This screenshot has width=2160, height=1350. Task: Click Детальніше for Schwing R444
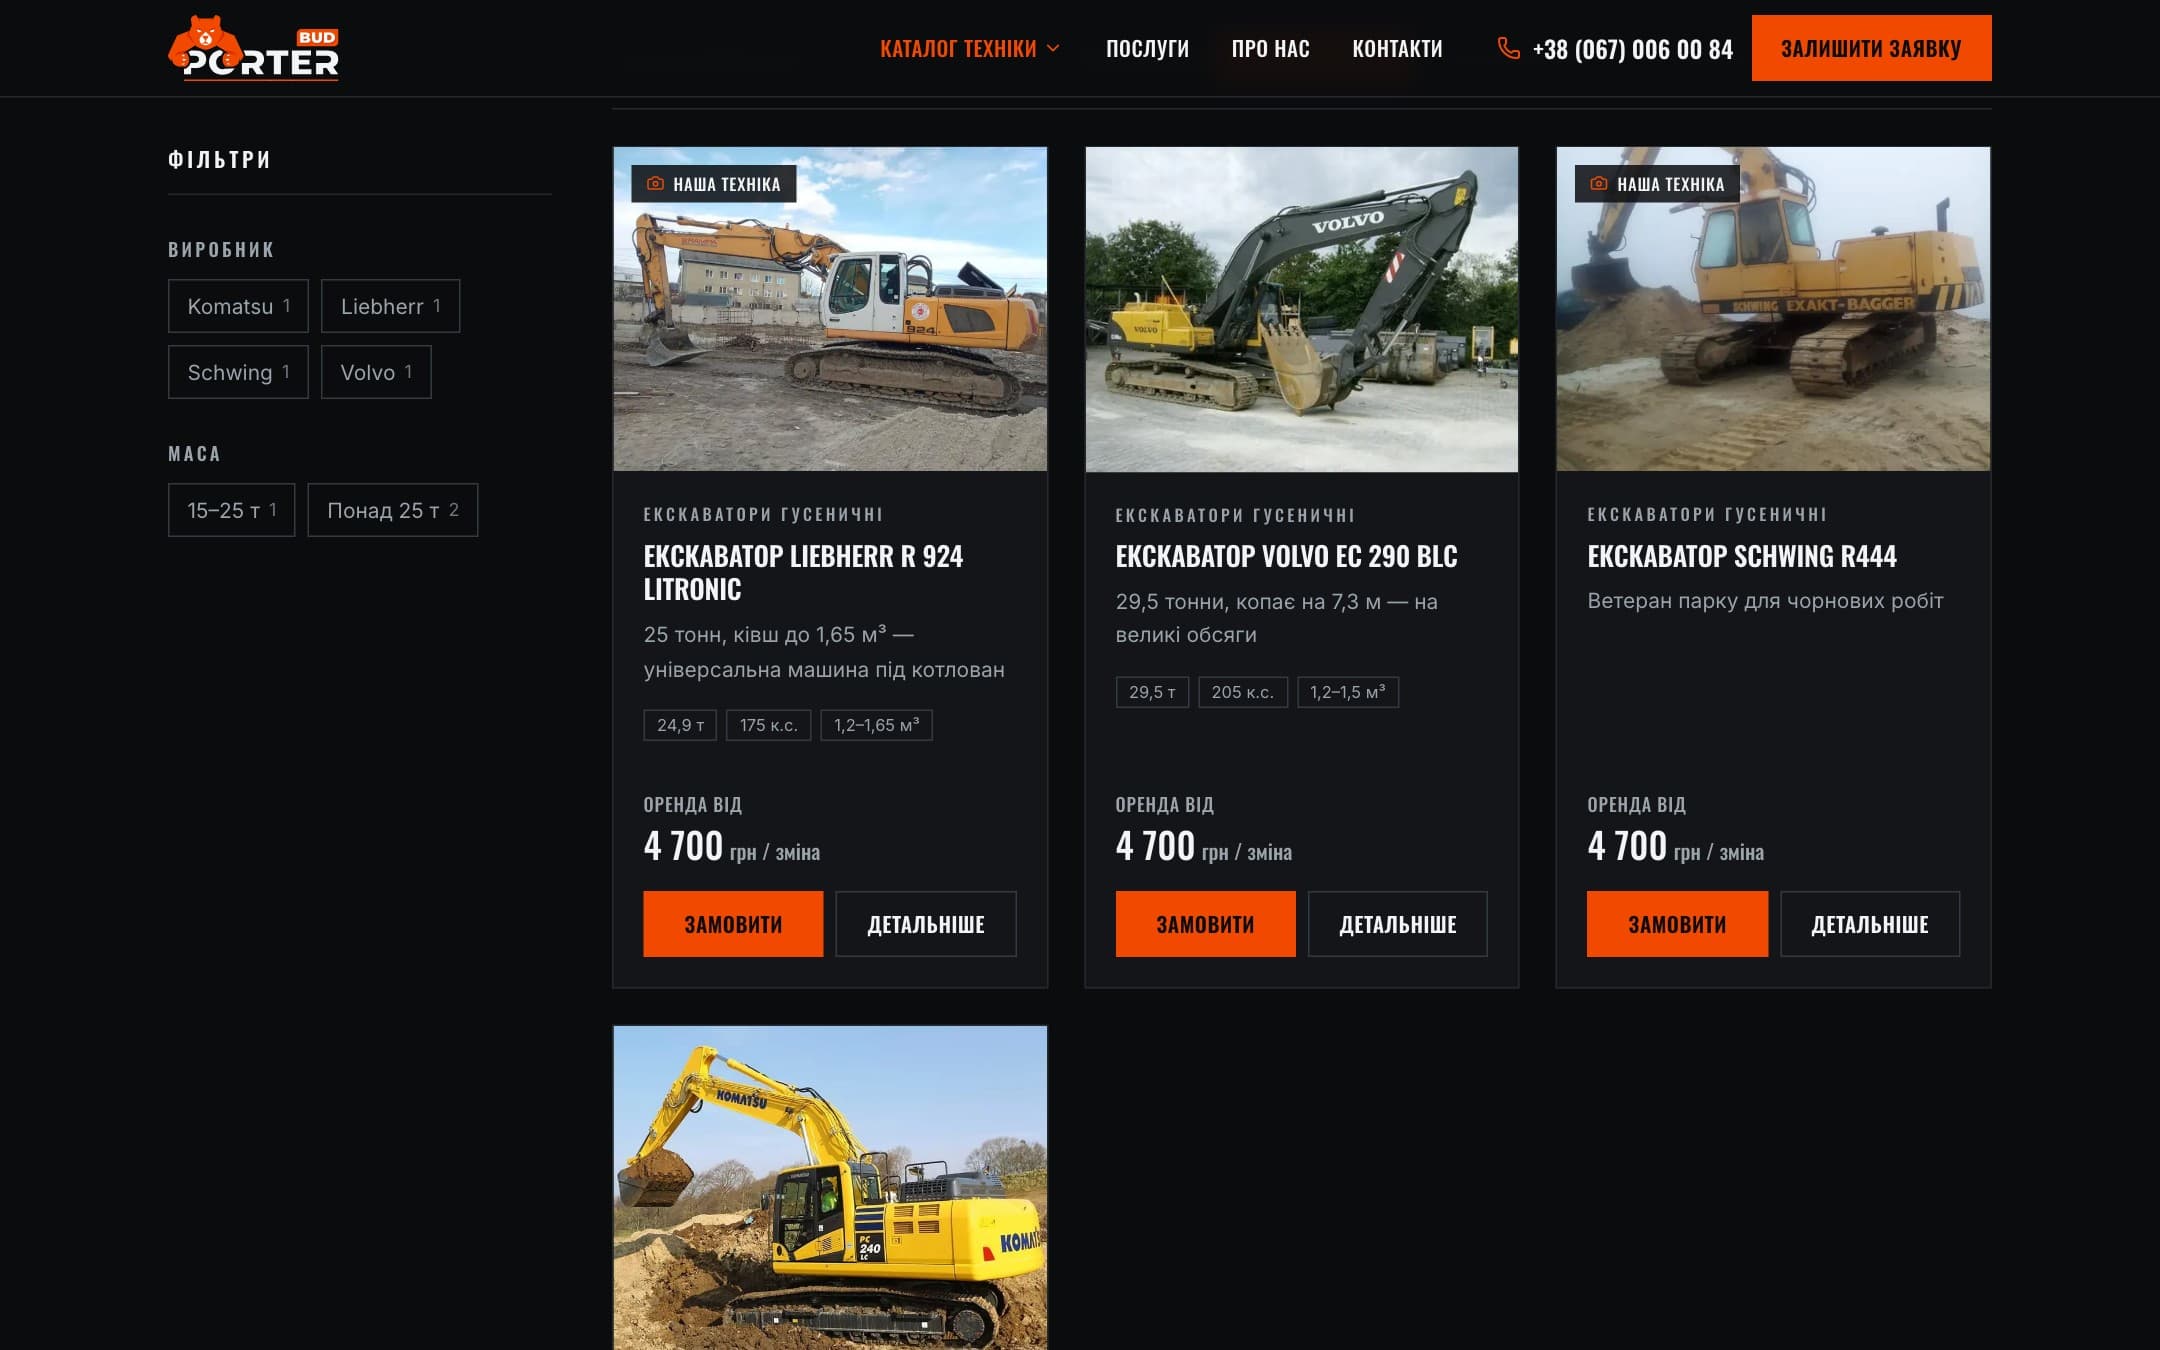[x=1870, y=924]
